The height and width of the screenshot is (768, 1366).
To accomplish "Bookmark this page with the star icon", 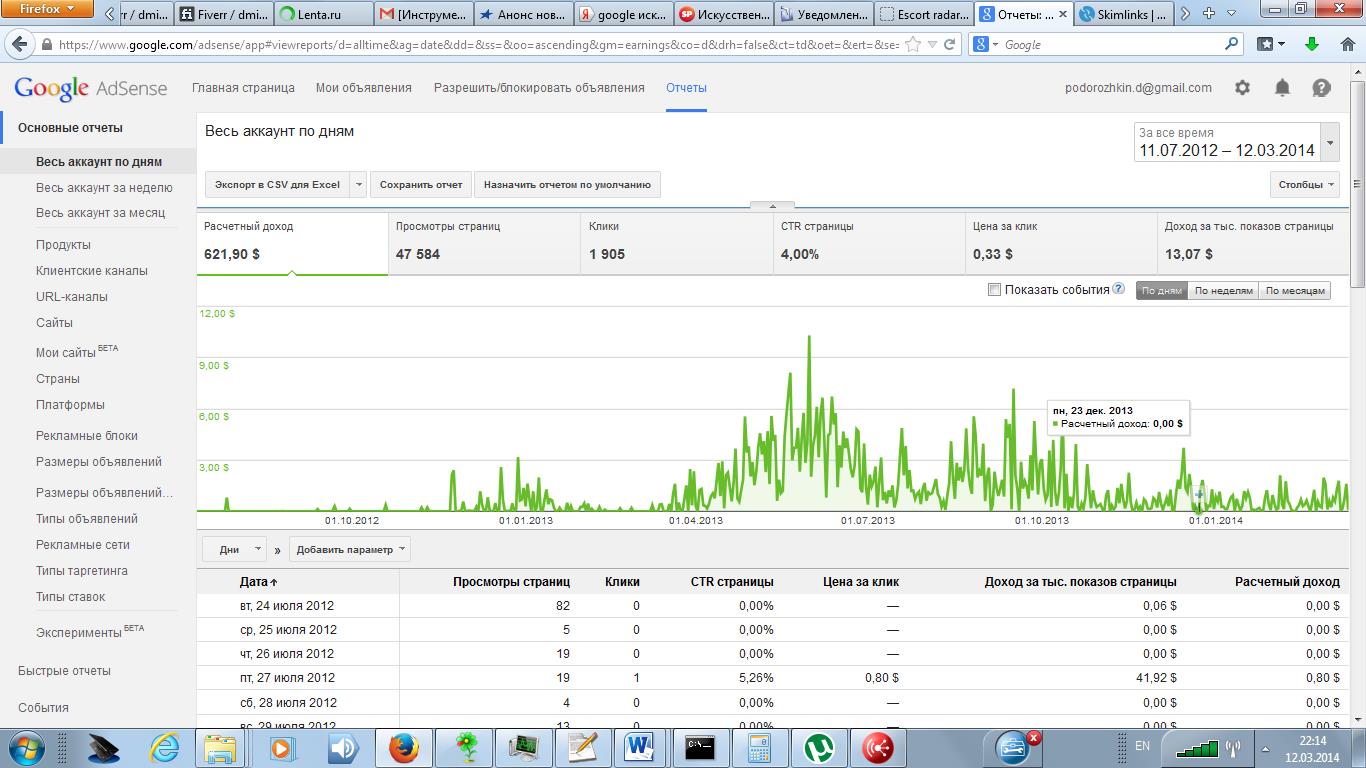I will 912,45.
